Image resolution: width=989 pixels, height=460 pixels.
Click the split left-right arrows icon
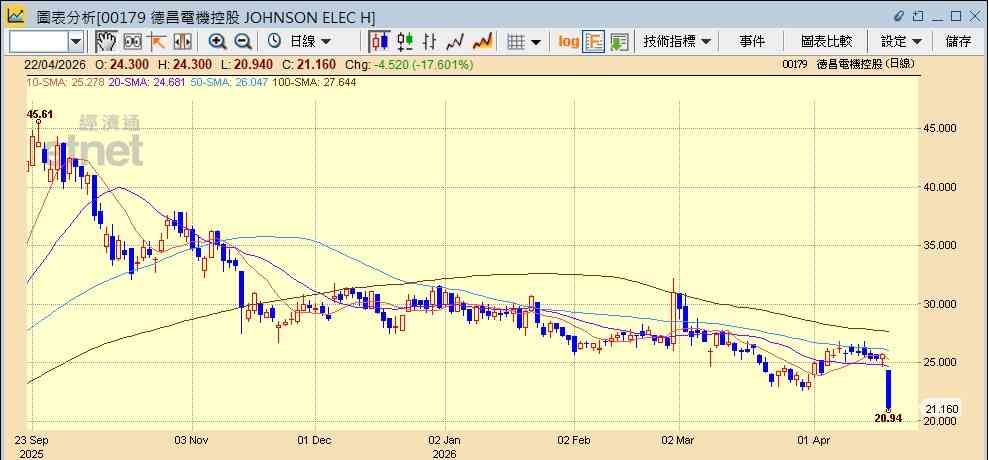[x=182, y=42]
